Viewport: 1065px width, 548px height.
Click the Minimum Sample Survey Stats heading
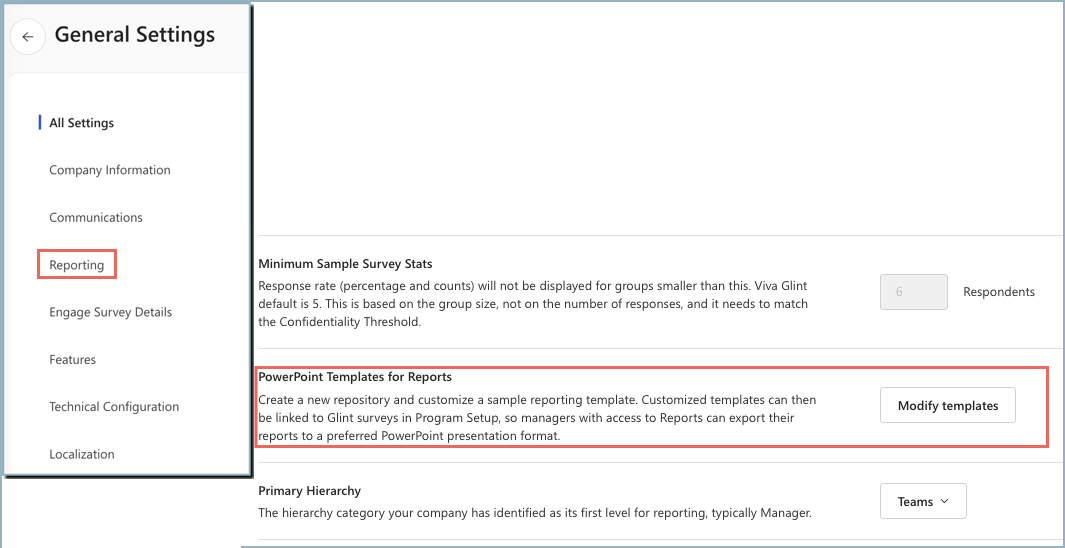[345, 263]
